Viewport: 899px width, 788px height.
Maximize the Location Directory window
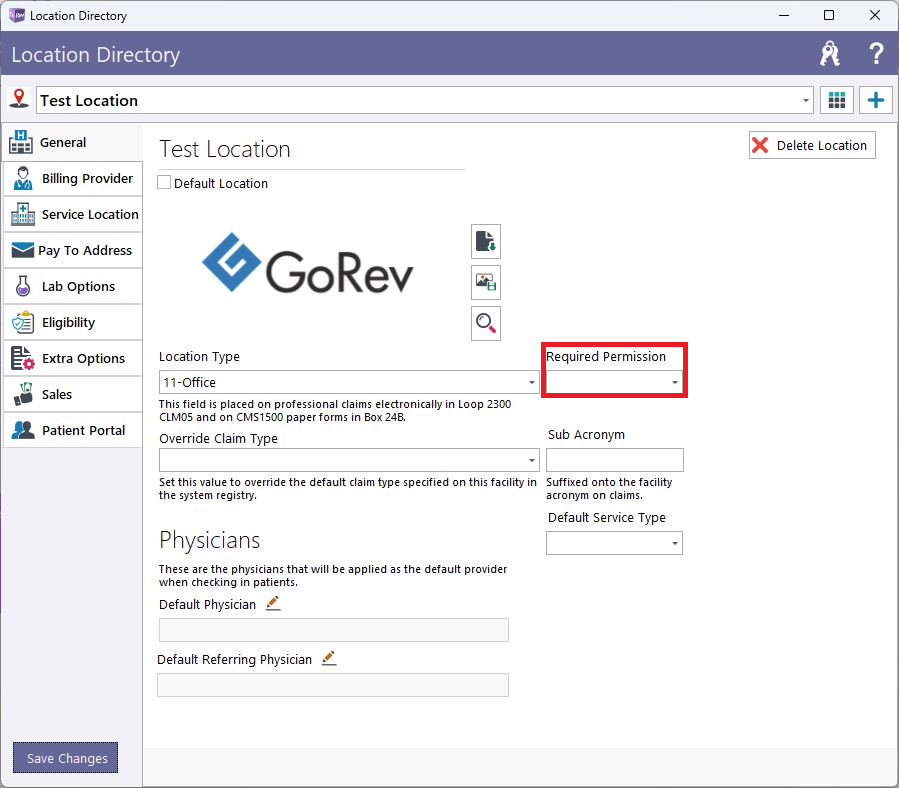[x=829, y=15]
